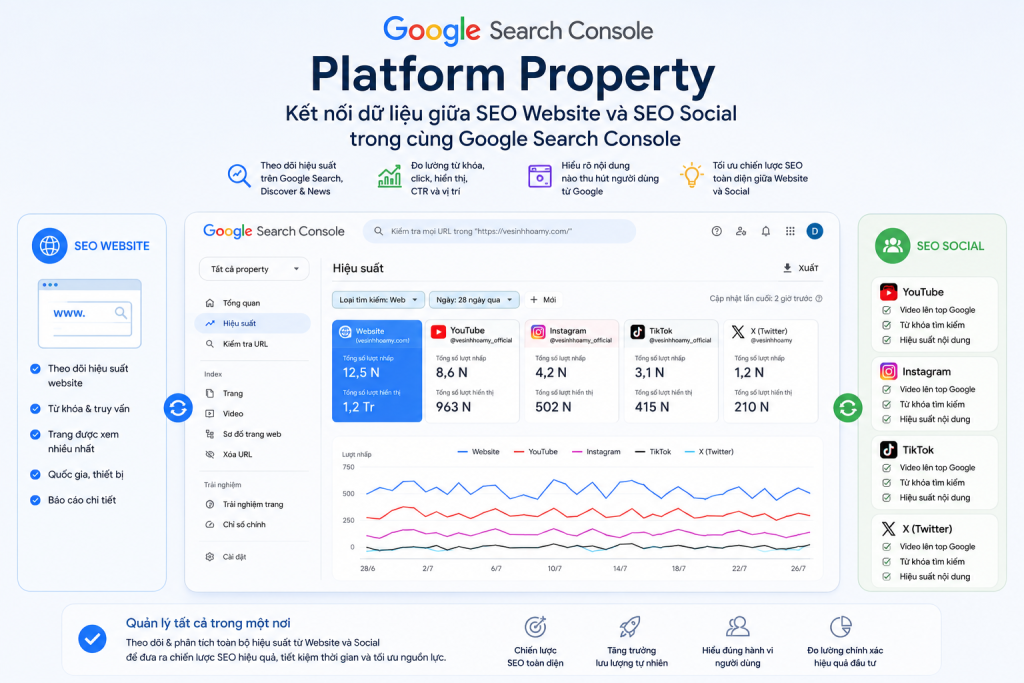Screen dimensions: 1024x683
Task: Click the Xuất export button
Action: click(x=801, y=268)
